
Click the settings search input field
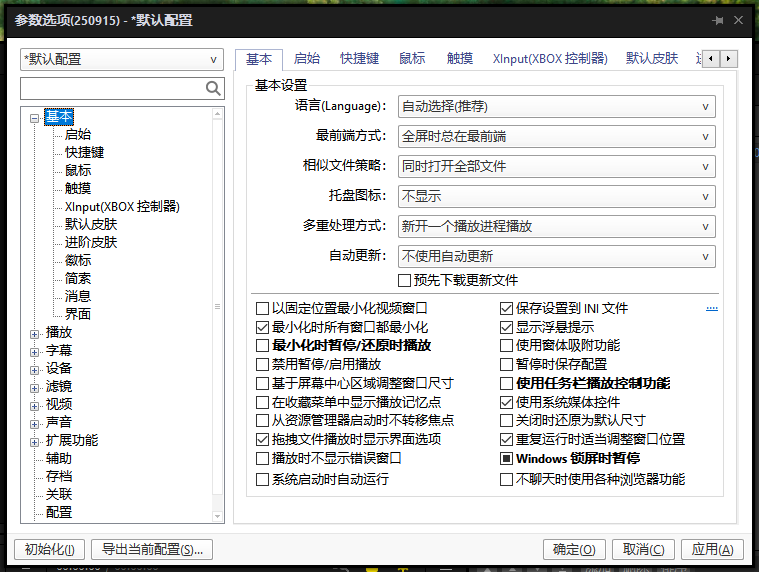(112, 89)
